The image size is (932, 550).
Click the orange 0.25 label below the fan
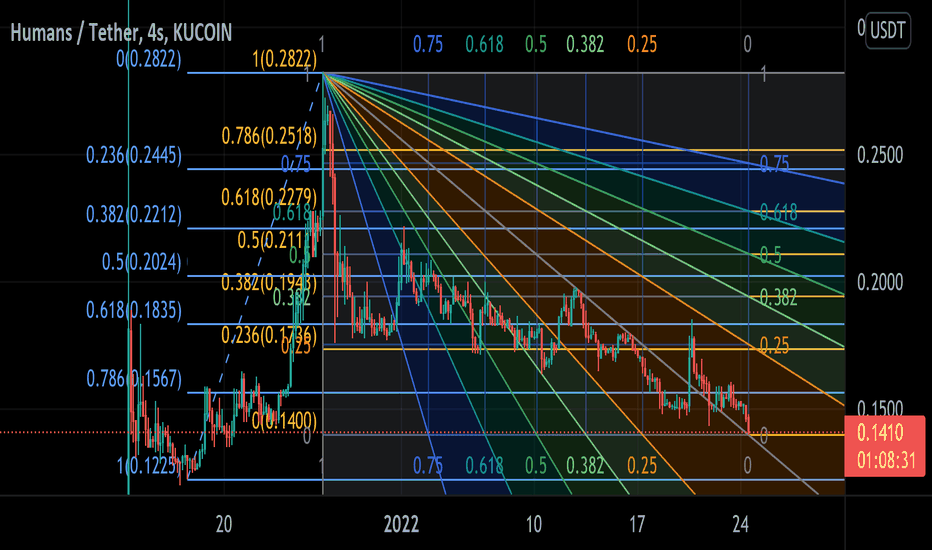coord(642,466)
